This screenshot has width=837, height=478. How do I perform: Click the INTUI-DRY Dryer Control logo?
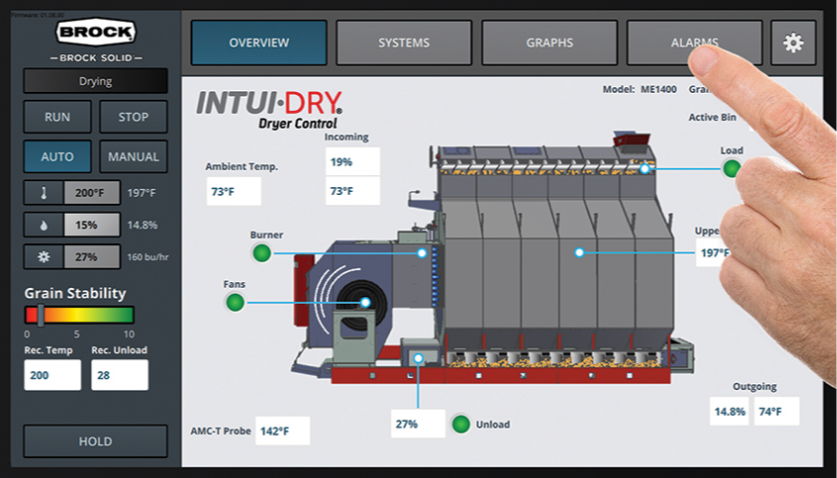click(x=270, y=109)
